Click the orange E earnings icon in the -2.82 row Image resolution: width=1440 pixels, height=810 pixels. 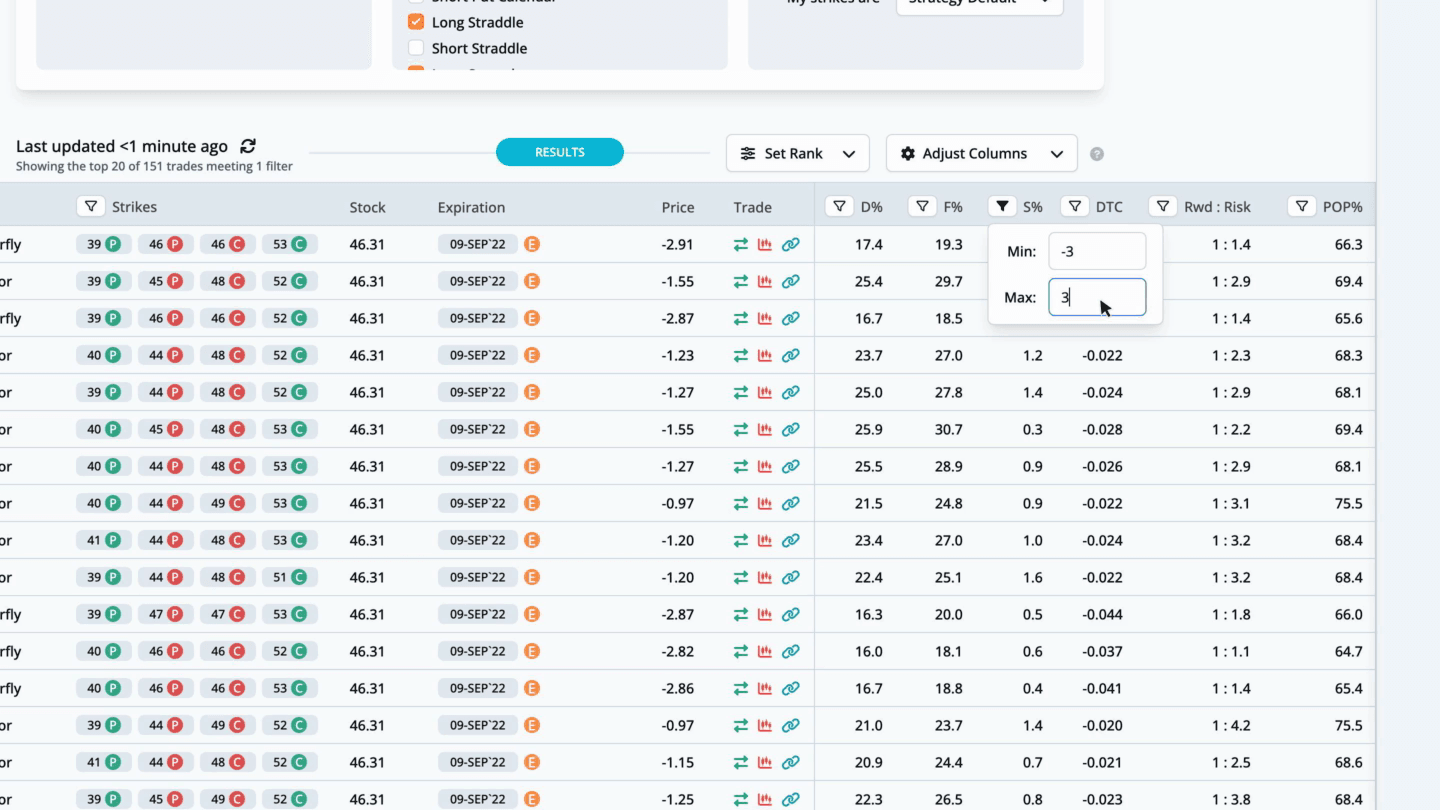point(532,651)
